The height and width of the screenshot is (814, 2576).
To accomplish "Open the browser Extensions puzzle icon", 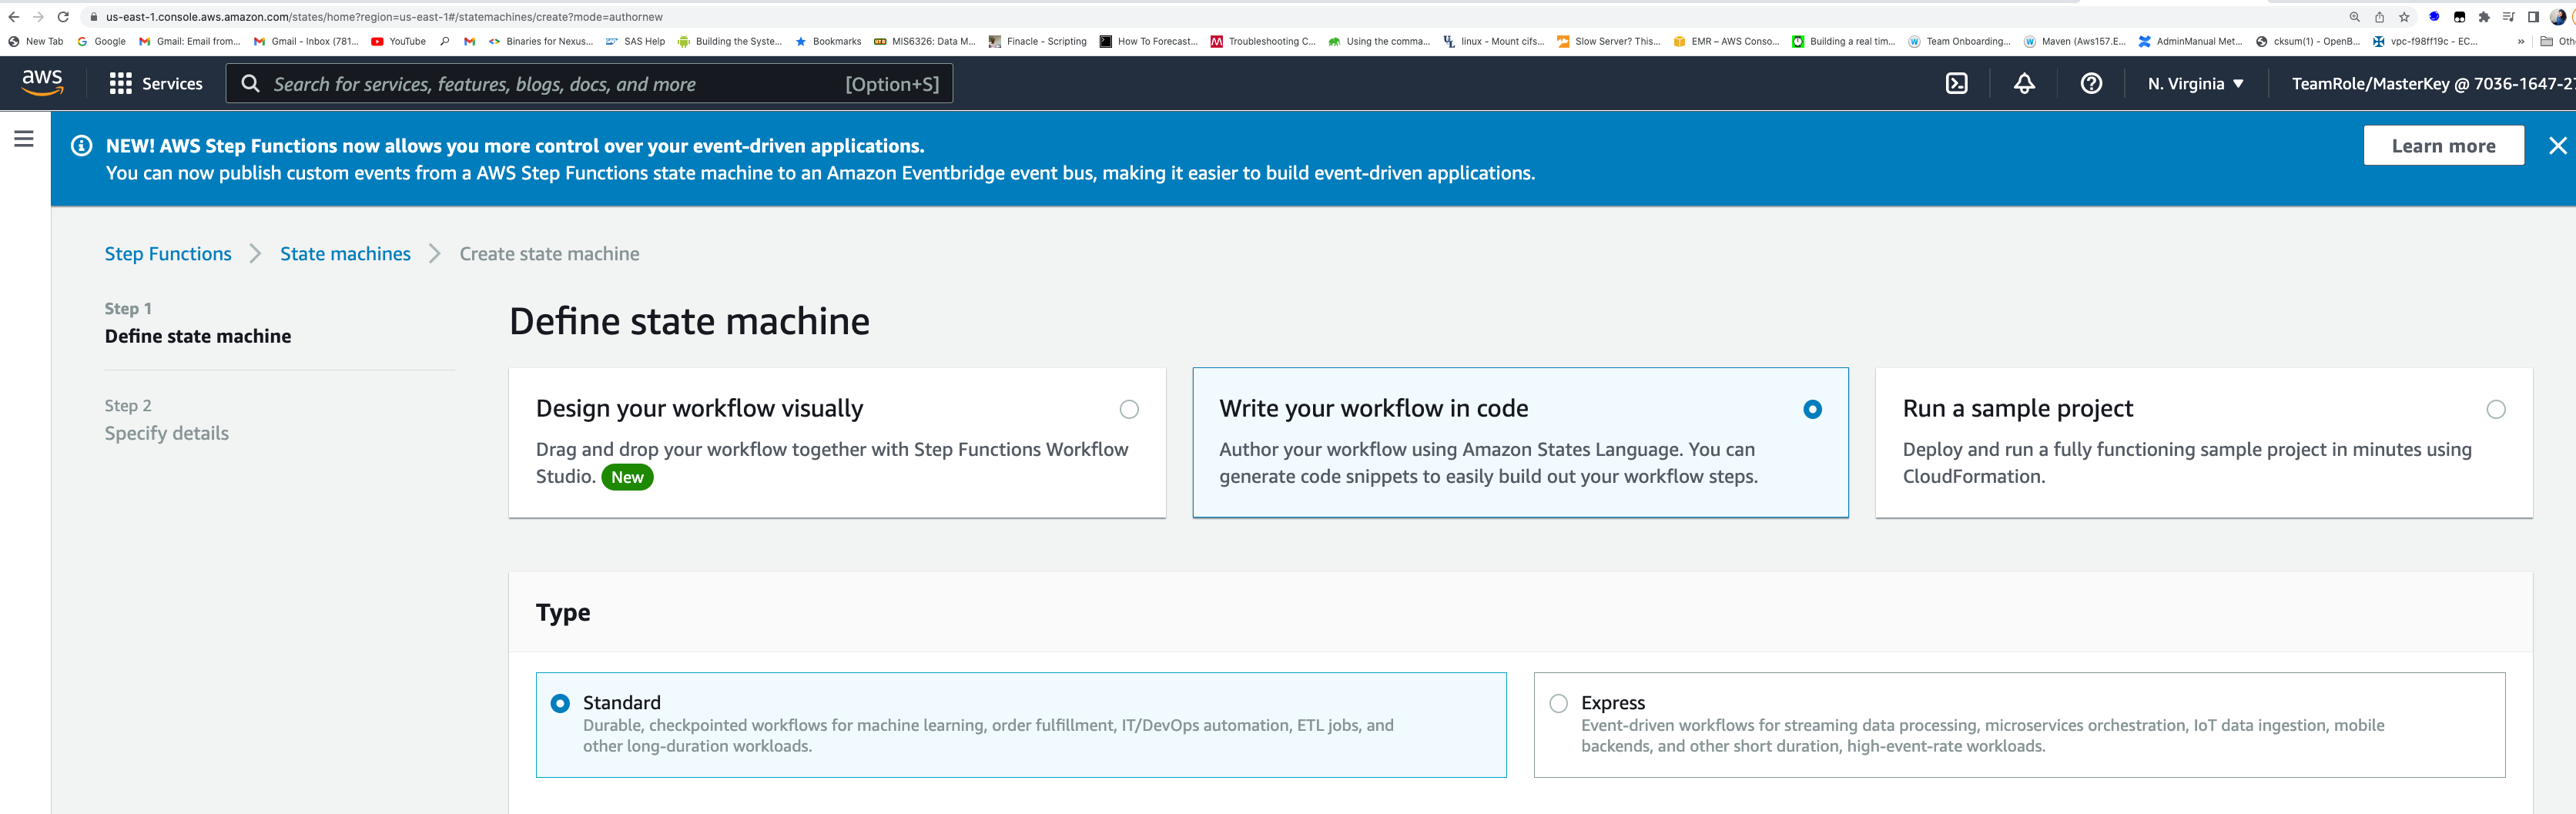I will (x=2484, y=17).
